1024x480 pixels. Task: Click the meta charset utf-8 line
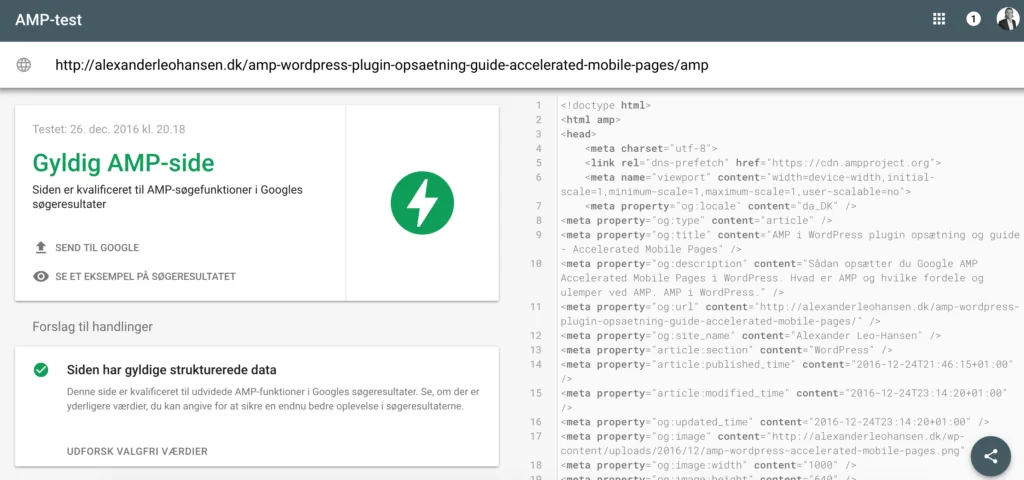tap(651, 148)
